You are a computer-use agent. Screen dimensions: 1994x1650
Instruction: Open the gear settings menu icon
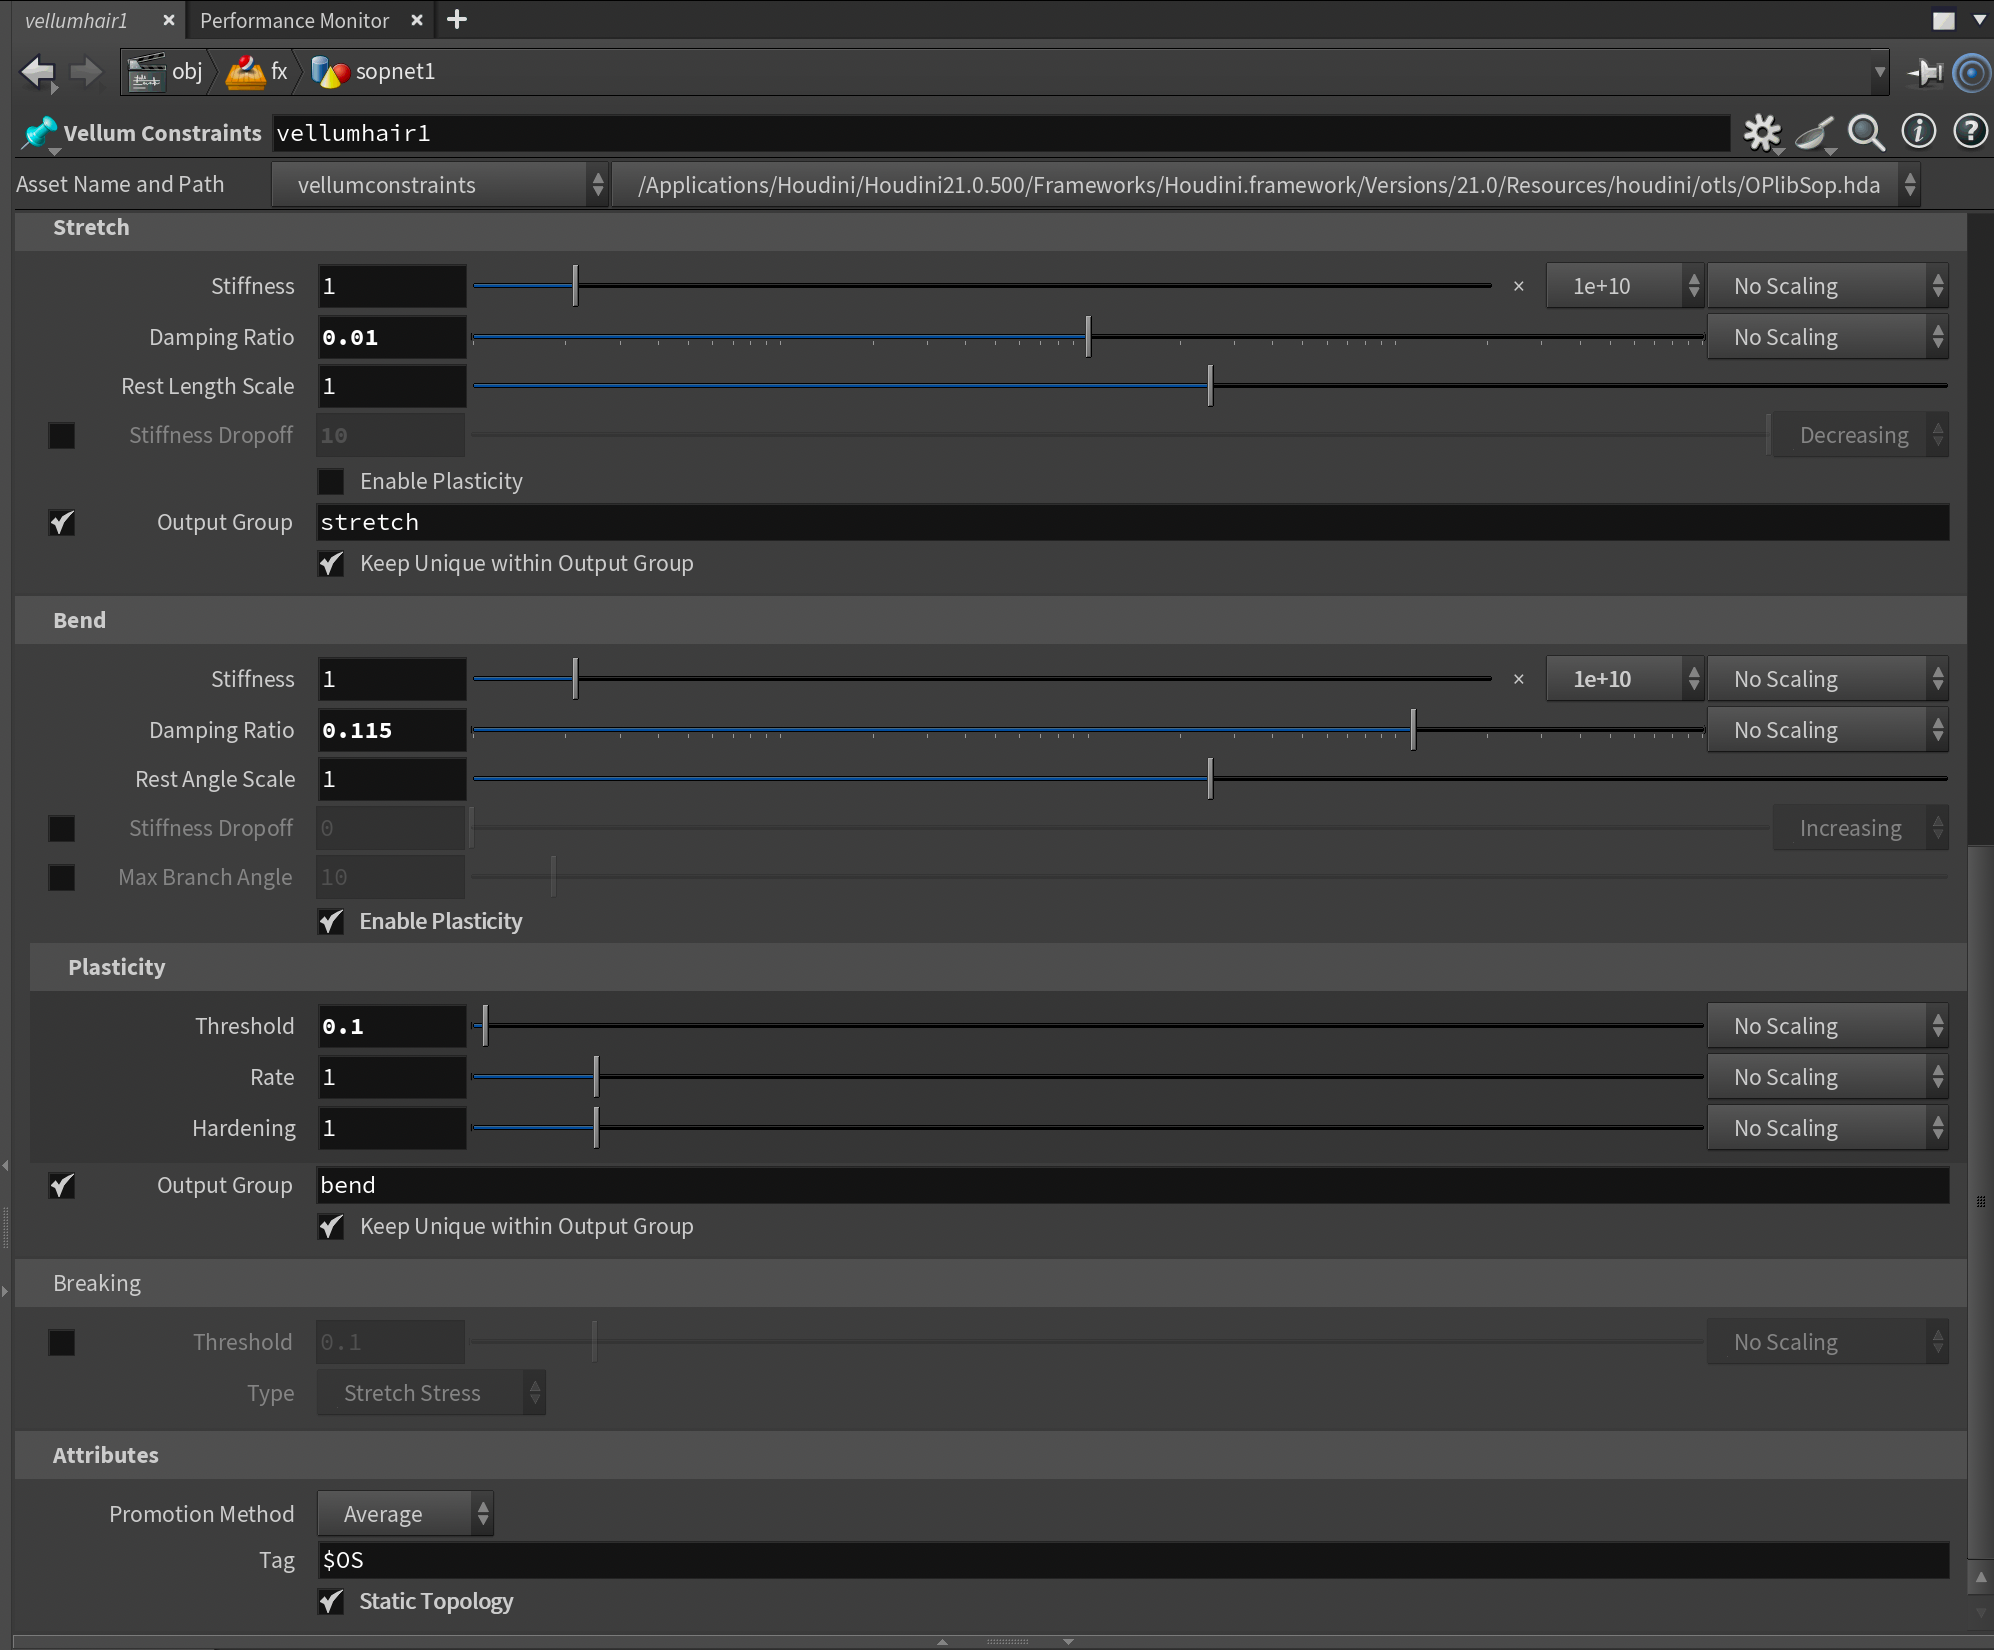1761,132
